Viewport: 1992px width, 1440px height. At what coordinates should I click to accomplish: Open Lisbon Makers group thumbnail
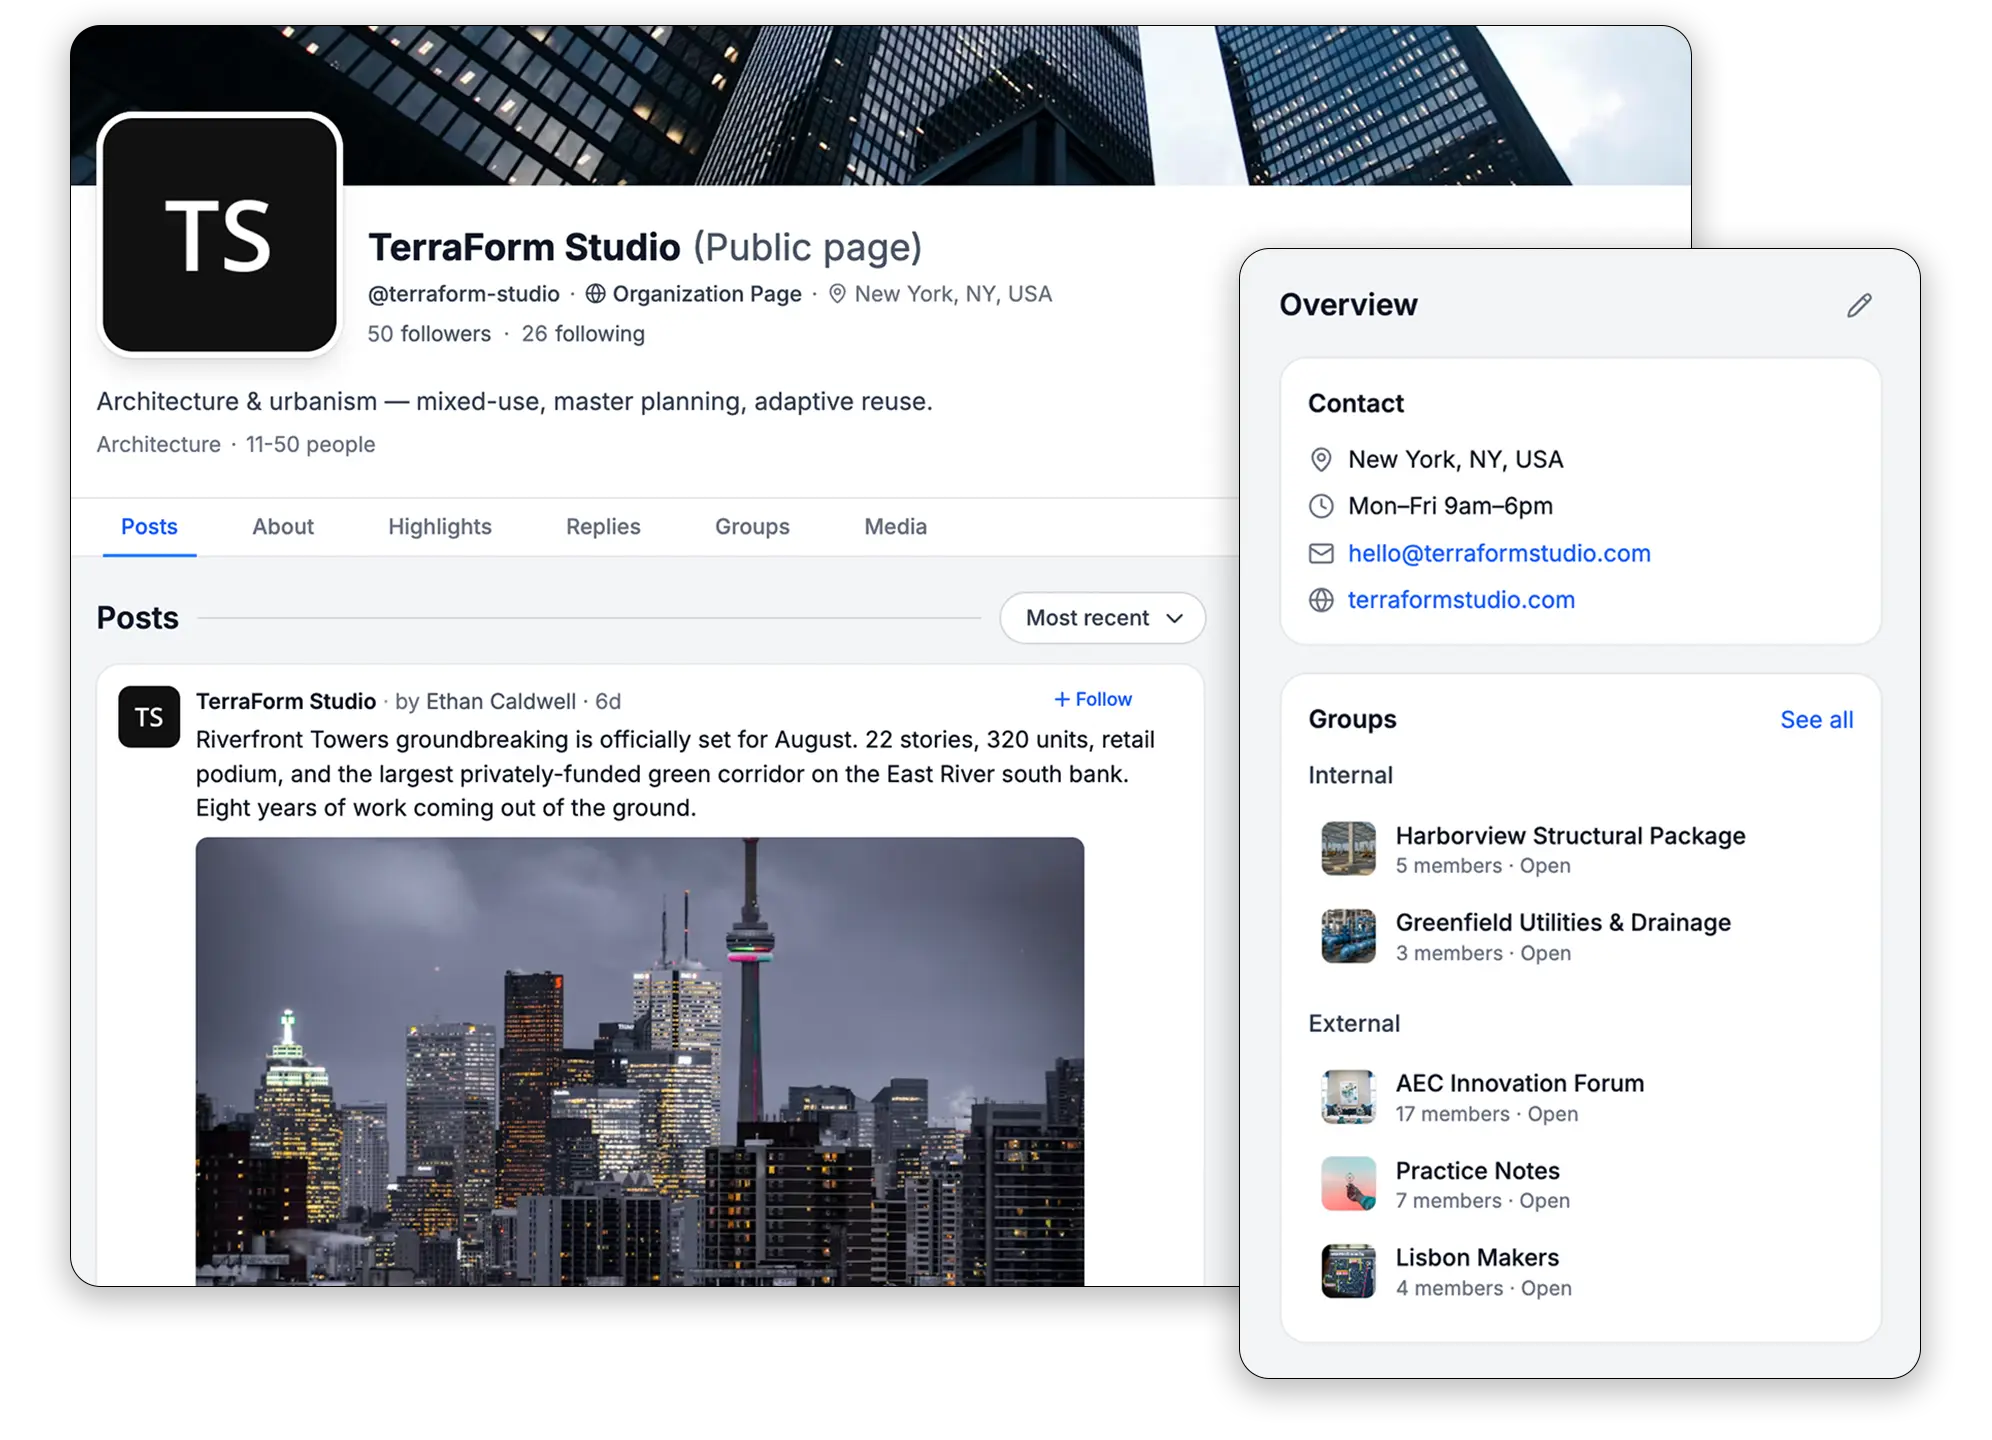(1348, 1270)
